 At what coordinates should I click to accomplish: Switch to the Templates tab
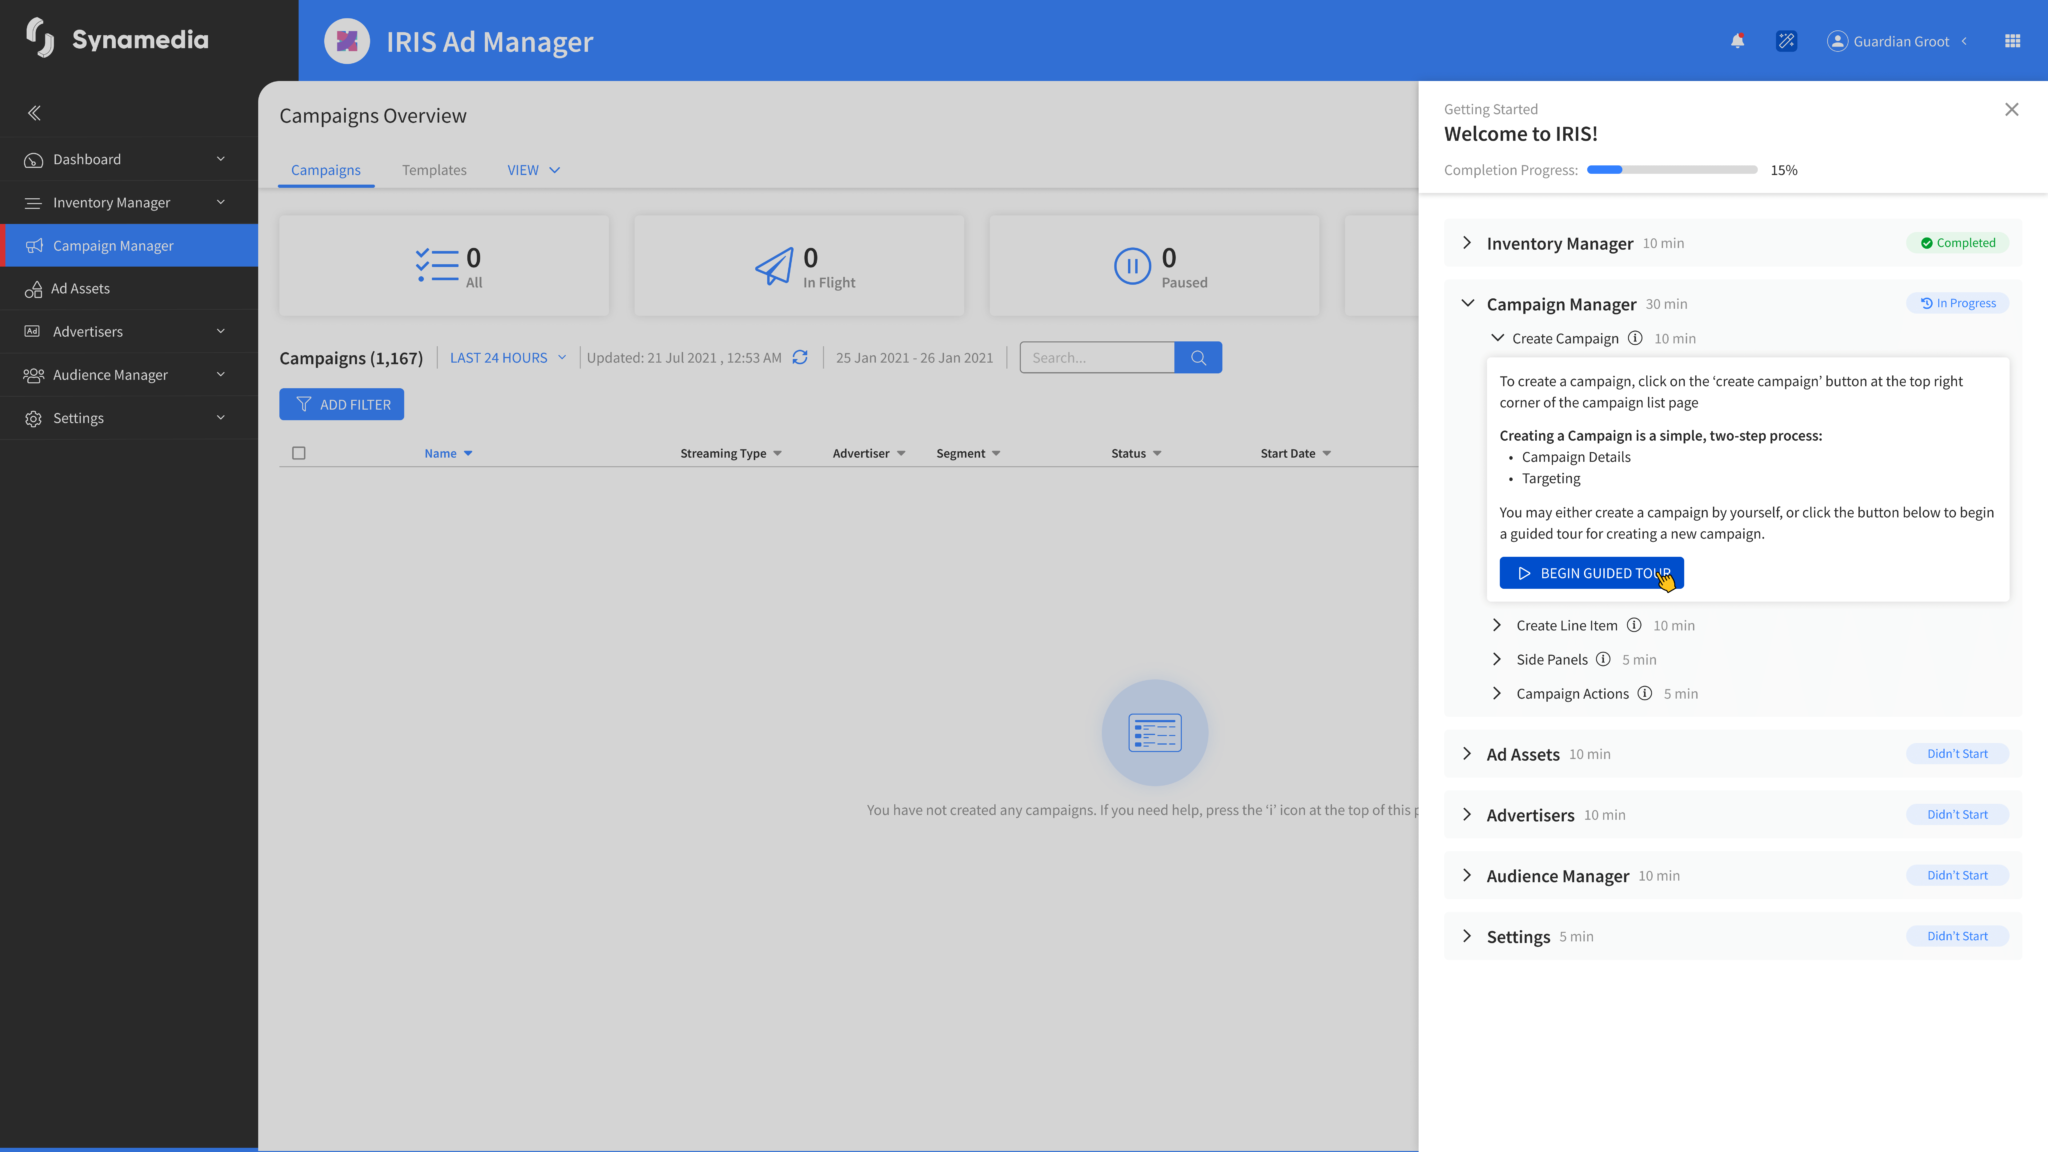pyautogui.click(x=434, y=170)
